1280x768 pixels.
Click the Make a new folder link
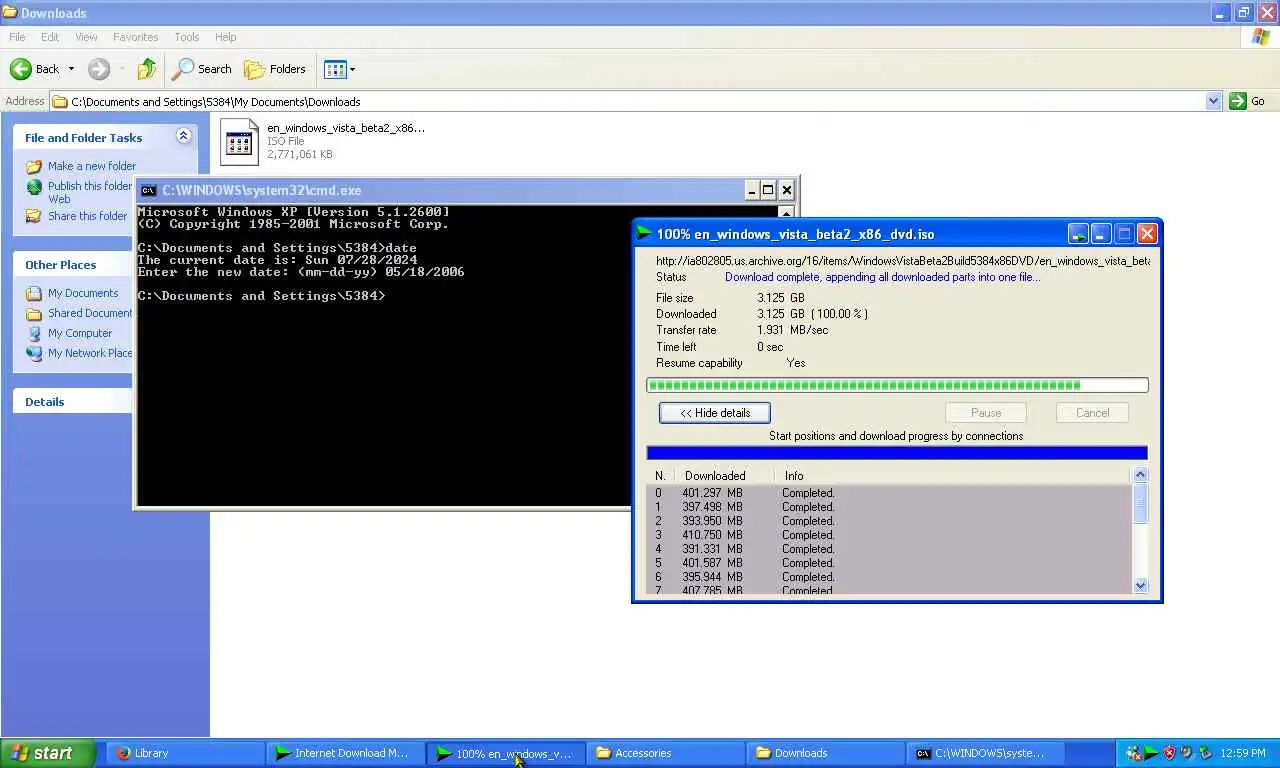coord(92,166)
